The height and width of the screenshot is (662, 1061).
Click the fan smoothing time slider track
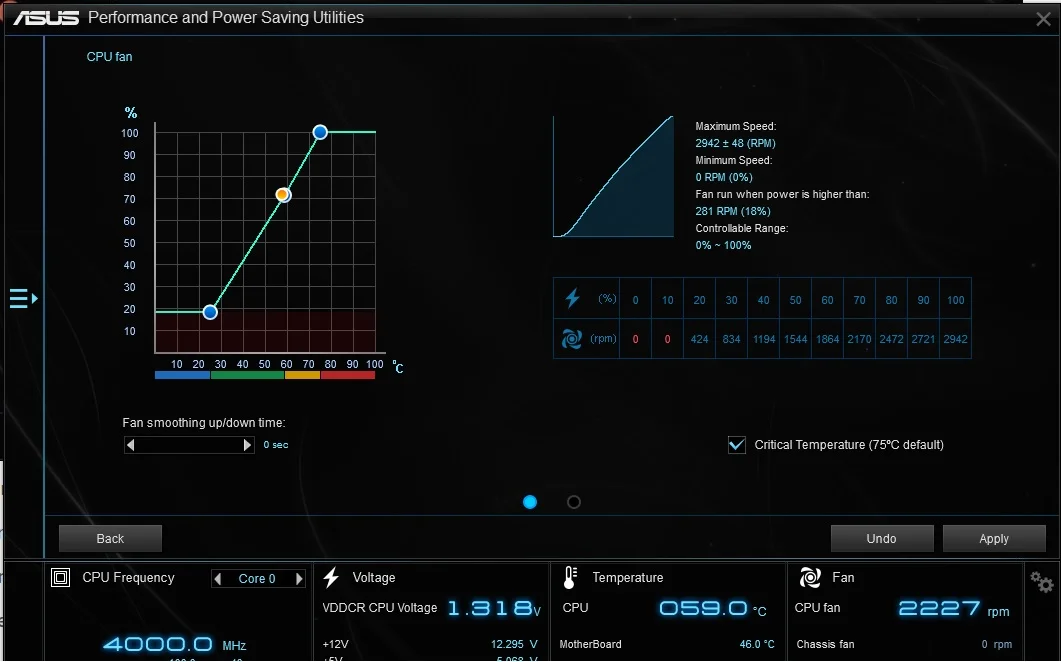[189, 445]
